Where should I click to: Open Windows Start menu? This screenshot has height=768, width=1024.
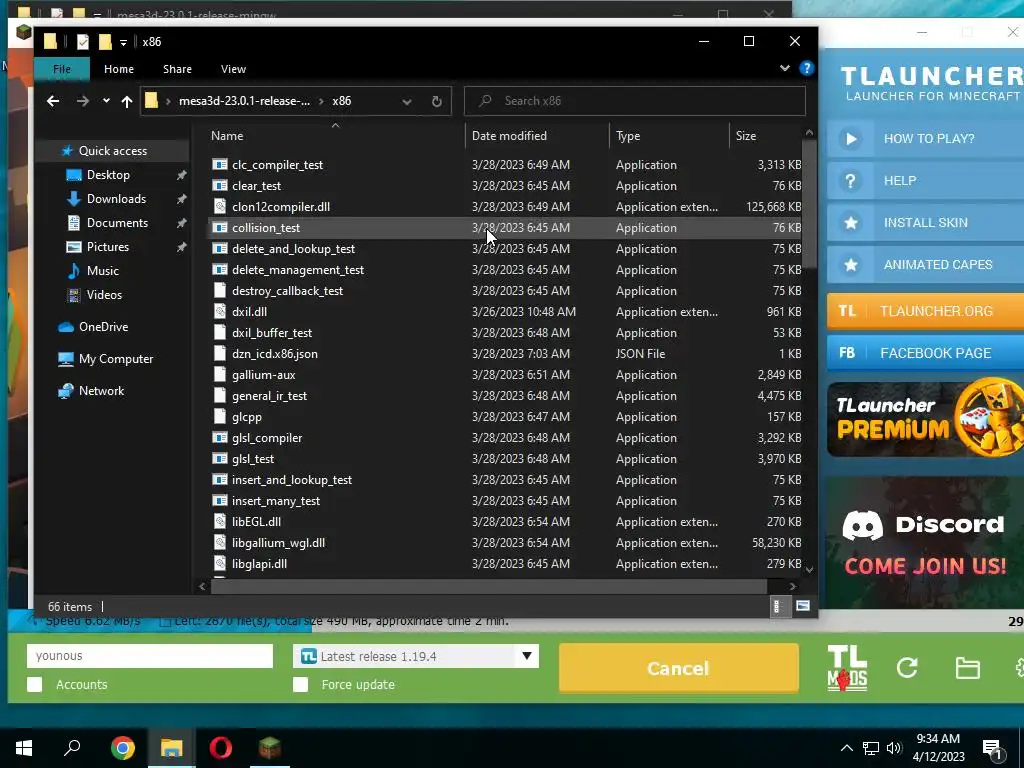pos(24,748)
